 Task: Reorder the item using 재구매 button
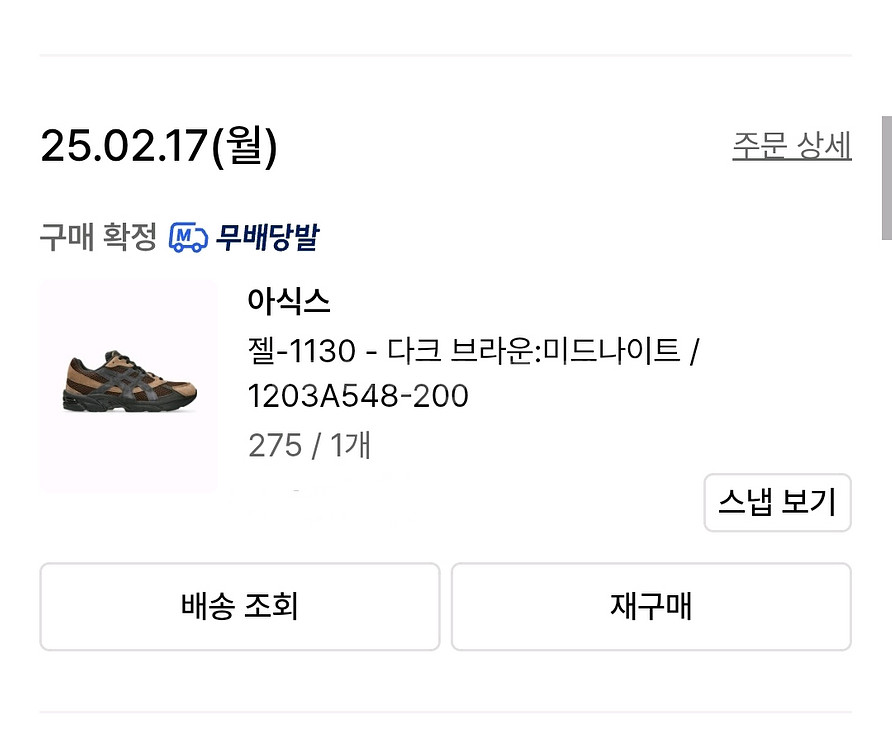coord(651,606)
